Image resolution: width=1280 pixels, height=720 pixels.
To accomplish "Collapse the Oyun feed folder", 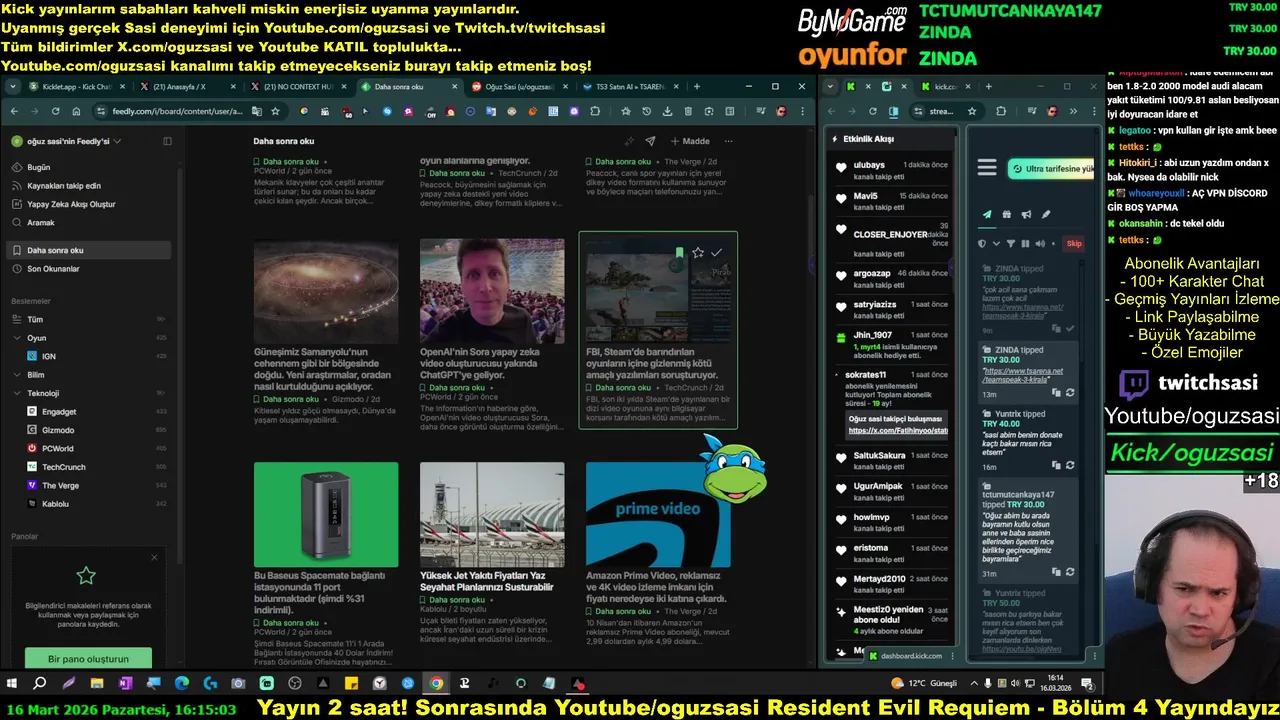I will [17, 338].
